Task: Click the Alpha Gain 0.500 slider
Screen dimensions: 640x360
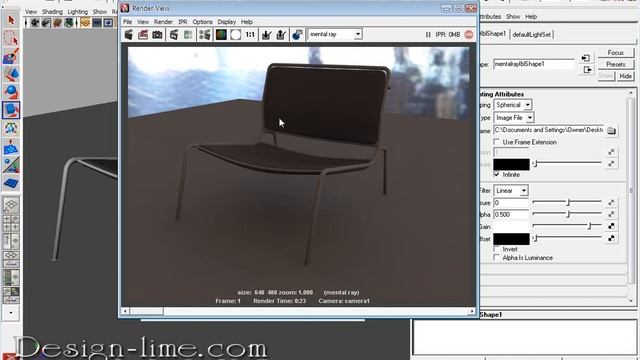Action: click(567, 214)
